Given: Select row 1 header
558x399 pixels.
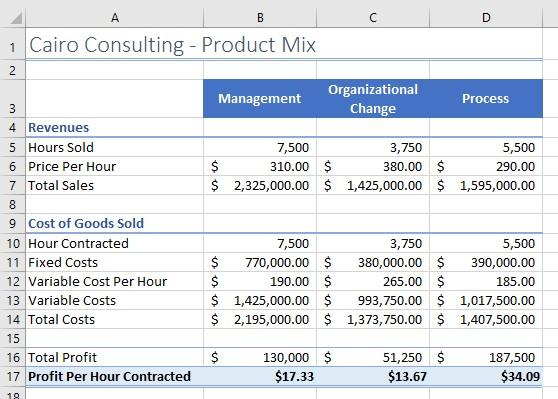Looking at the screenshot, I should click(12, 44).
